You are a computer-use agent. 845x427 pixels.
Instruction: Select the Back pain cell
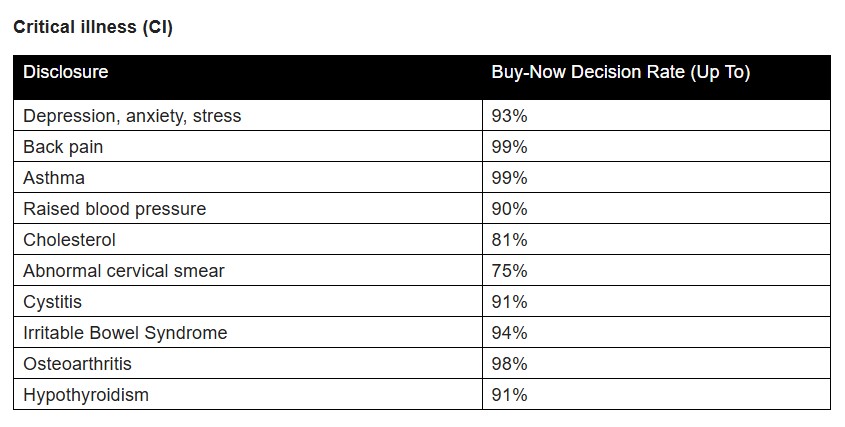tap(63, 147)
